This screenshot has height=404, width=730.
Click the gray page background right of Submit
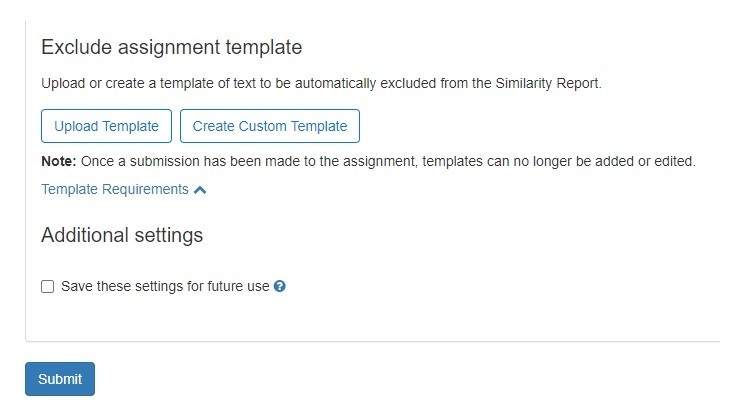pos(400,379)
